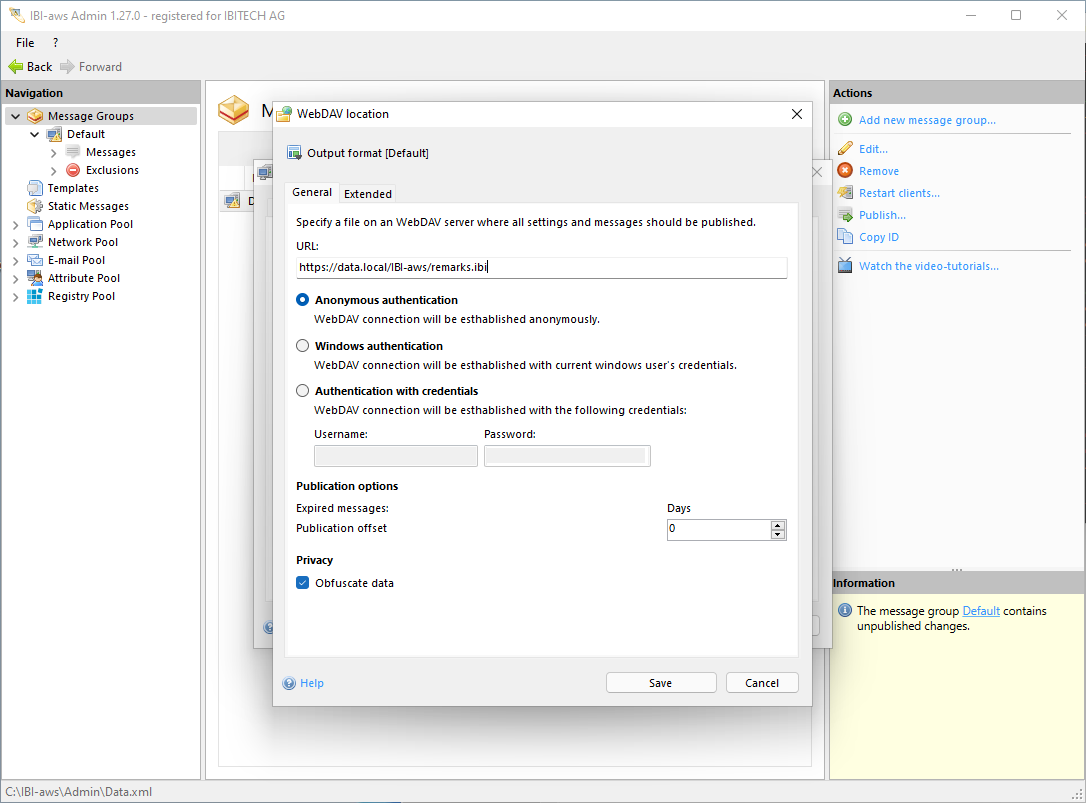Expand the Exclusions tree node
Screen dimensions: 1086x803
pos(54,170)
